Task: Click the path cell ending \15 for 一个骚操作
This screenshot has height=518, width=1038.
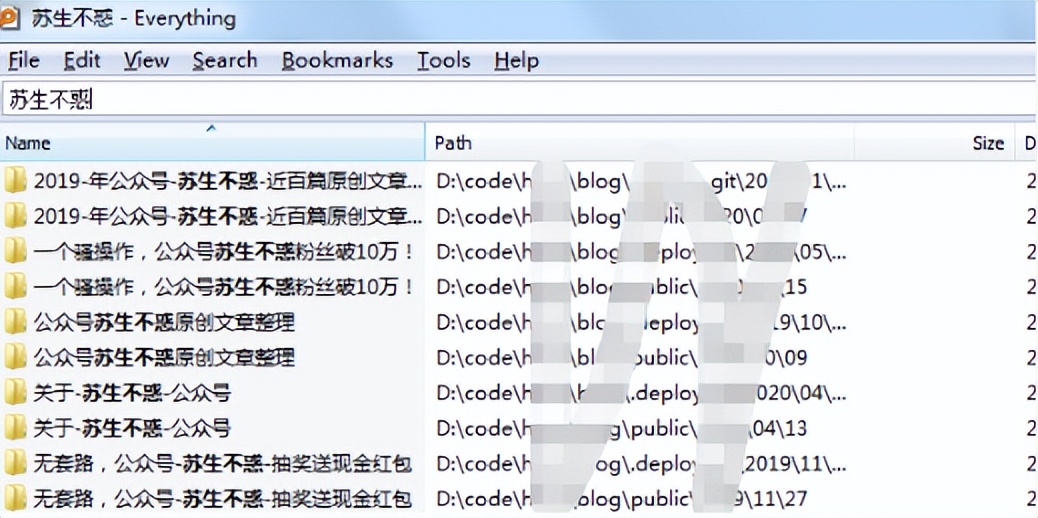Action: [622, 287]
